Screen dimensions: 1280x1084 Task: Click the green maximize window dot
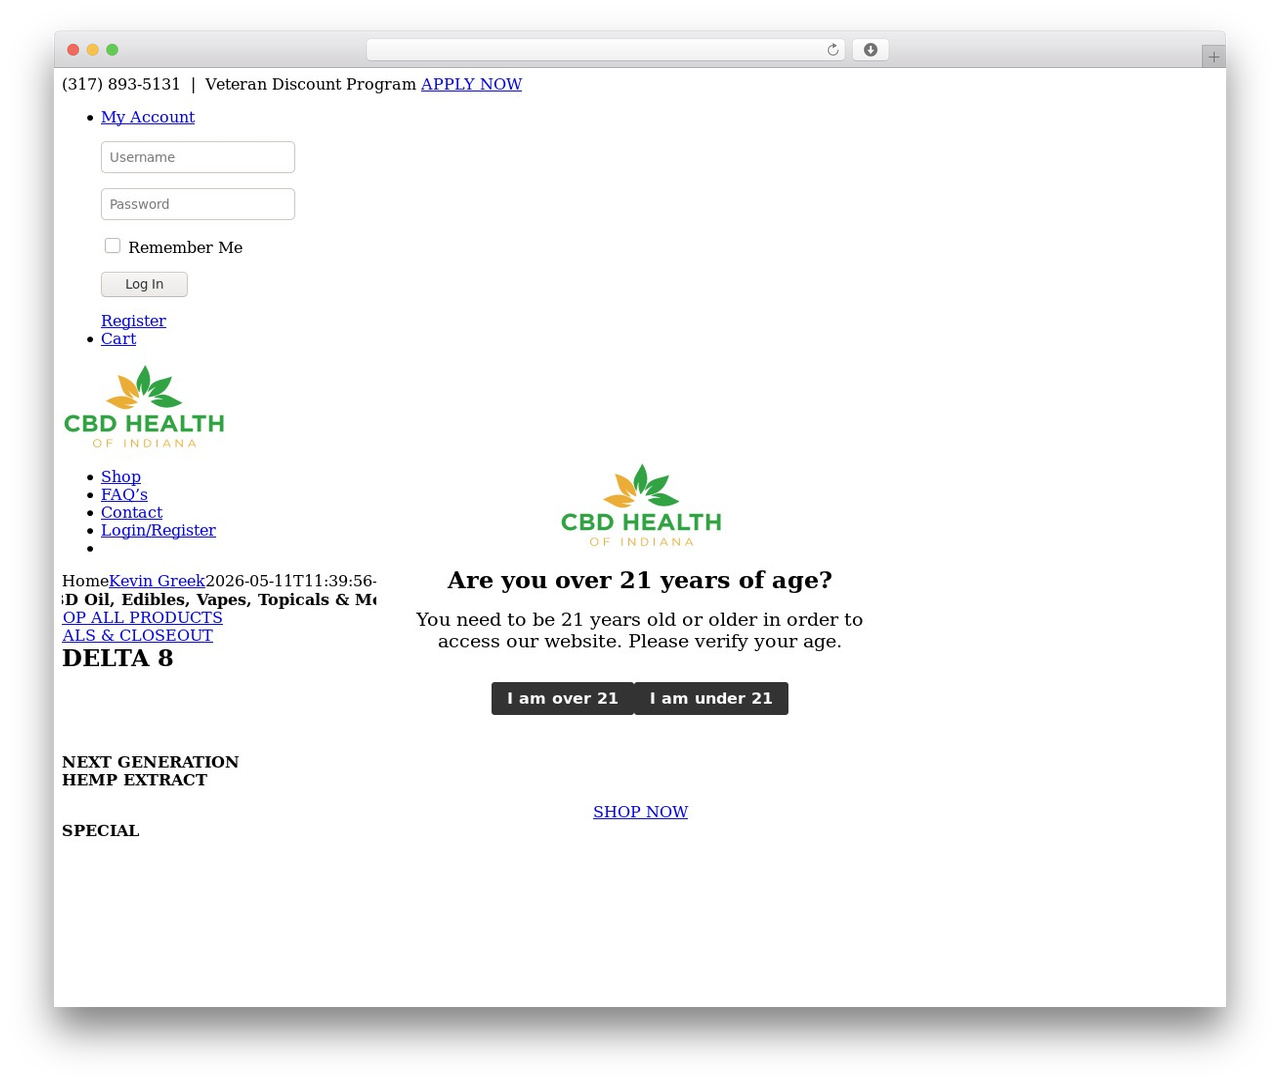point(112,50)
